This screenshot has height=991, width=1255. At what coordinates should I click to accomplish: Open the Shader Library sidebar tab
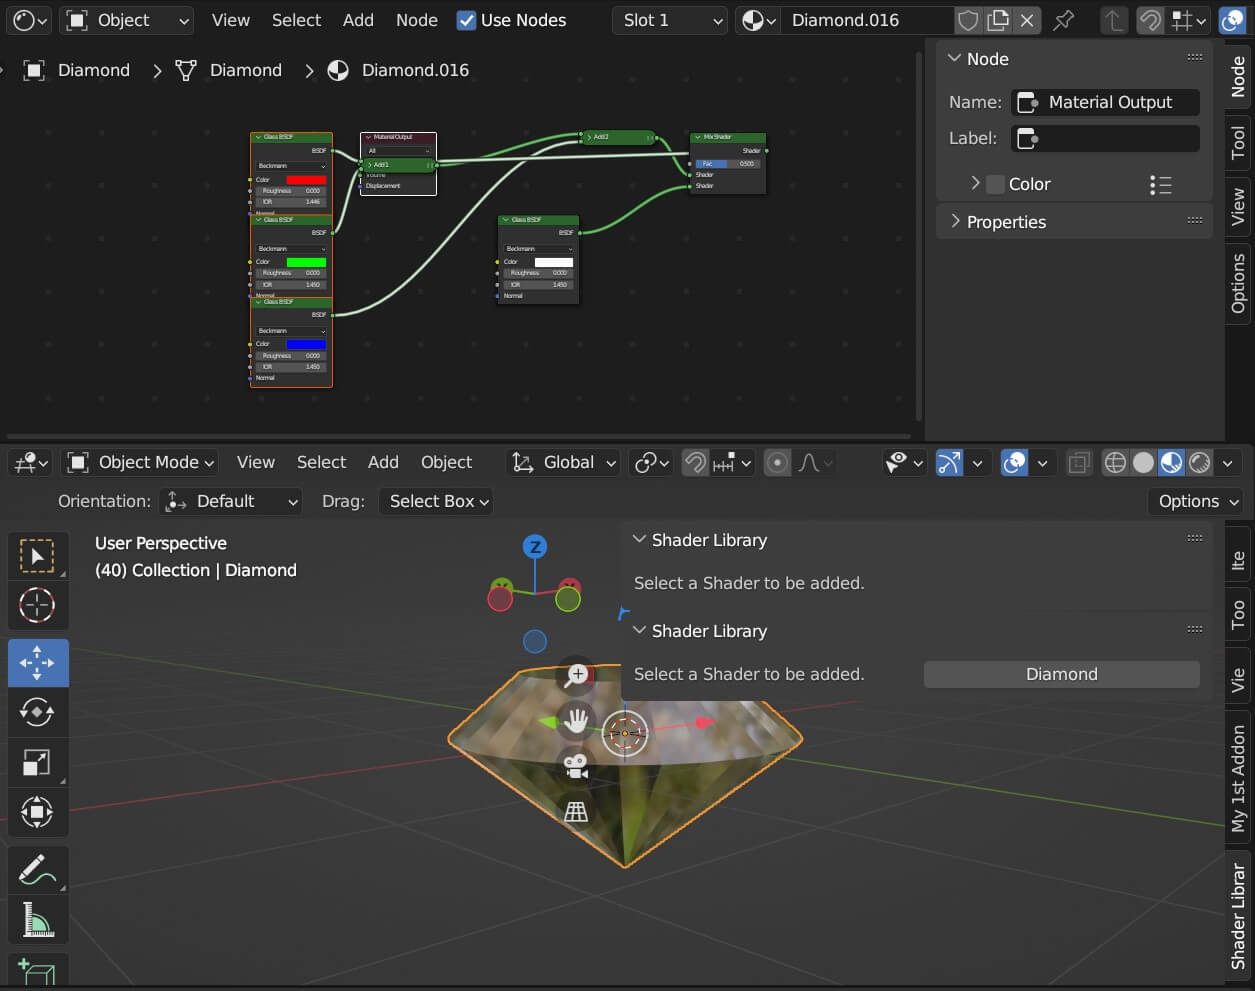[1238, 915]
